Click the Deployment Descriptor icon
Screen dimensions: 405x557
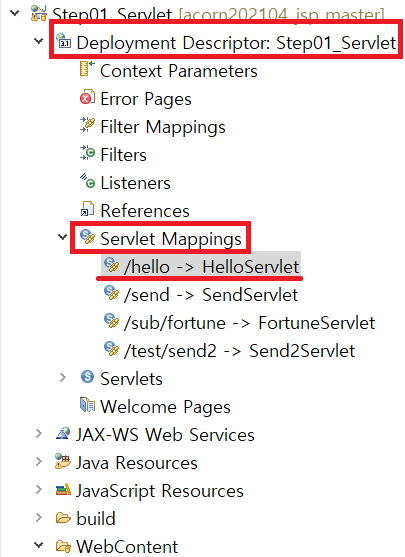tap(64, 42)
